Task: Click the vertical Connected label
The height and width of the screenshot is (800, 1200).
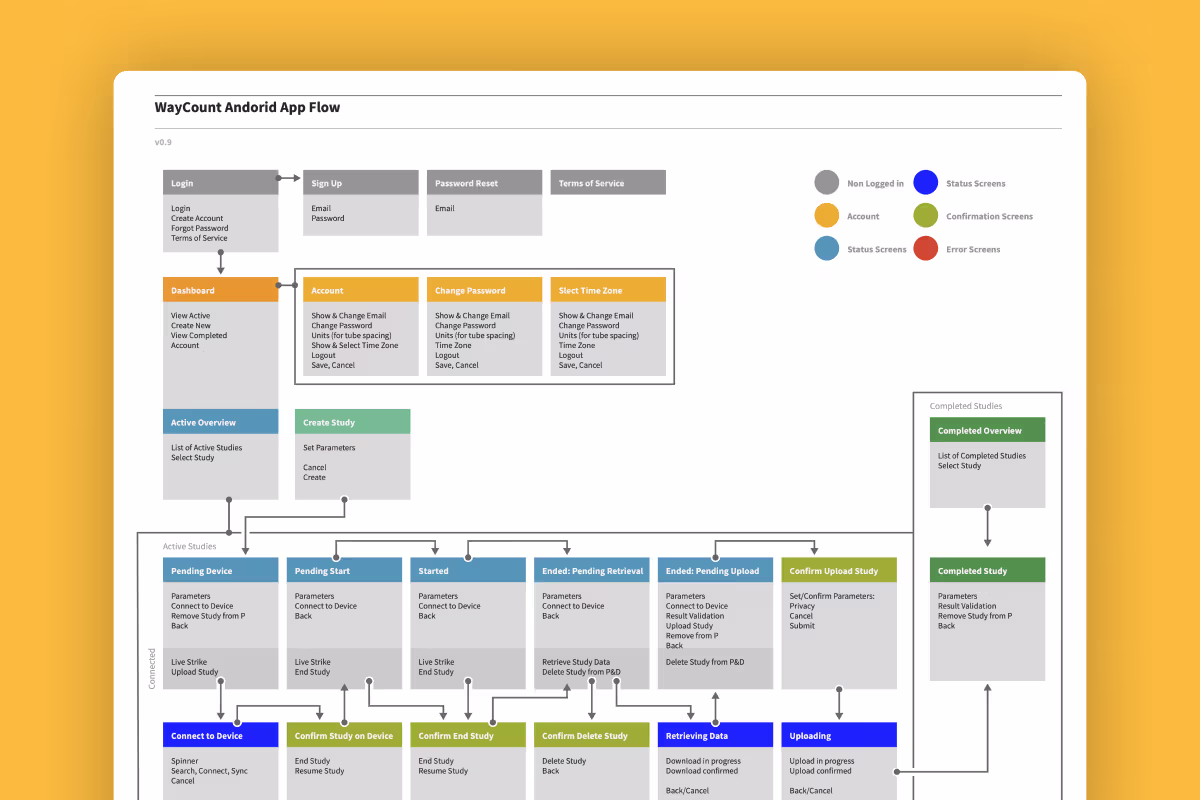Action: click(152, 668)
